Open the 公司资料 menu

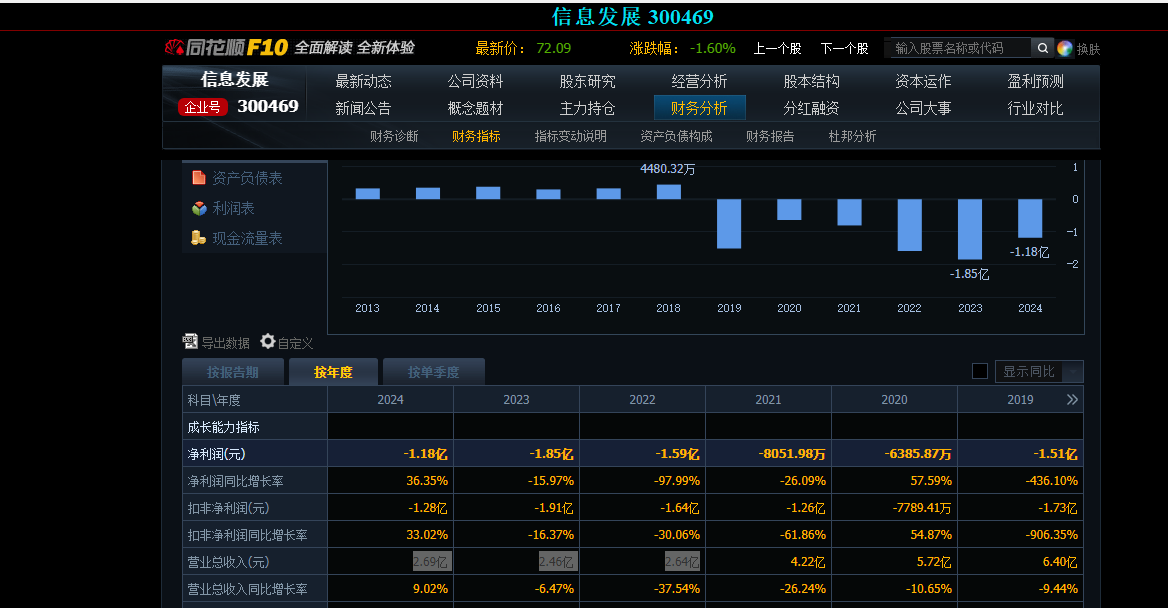475,81
